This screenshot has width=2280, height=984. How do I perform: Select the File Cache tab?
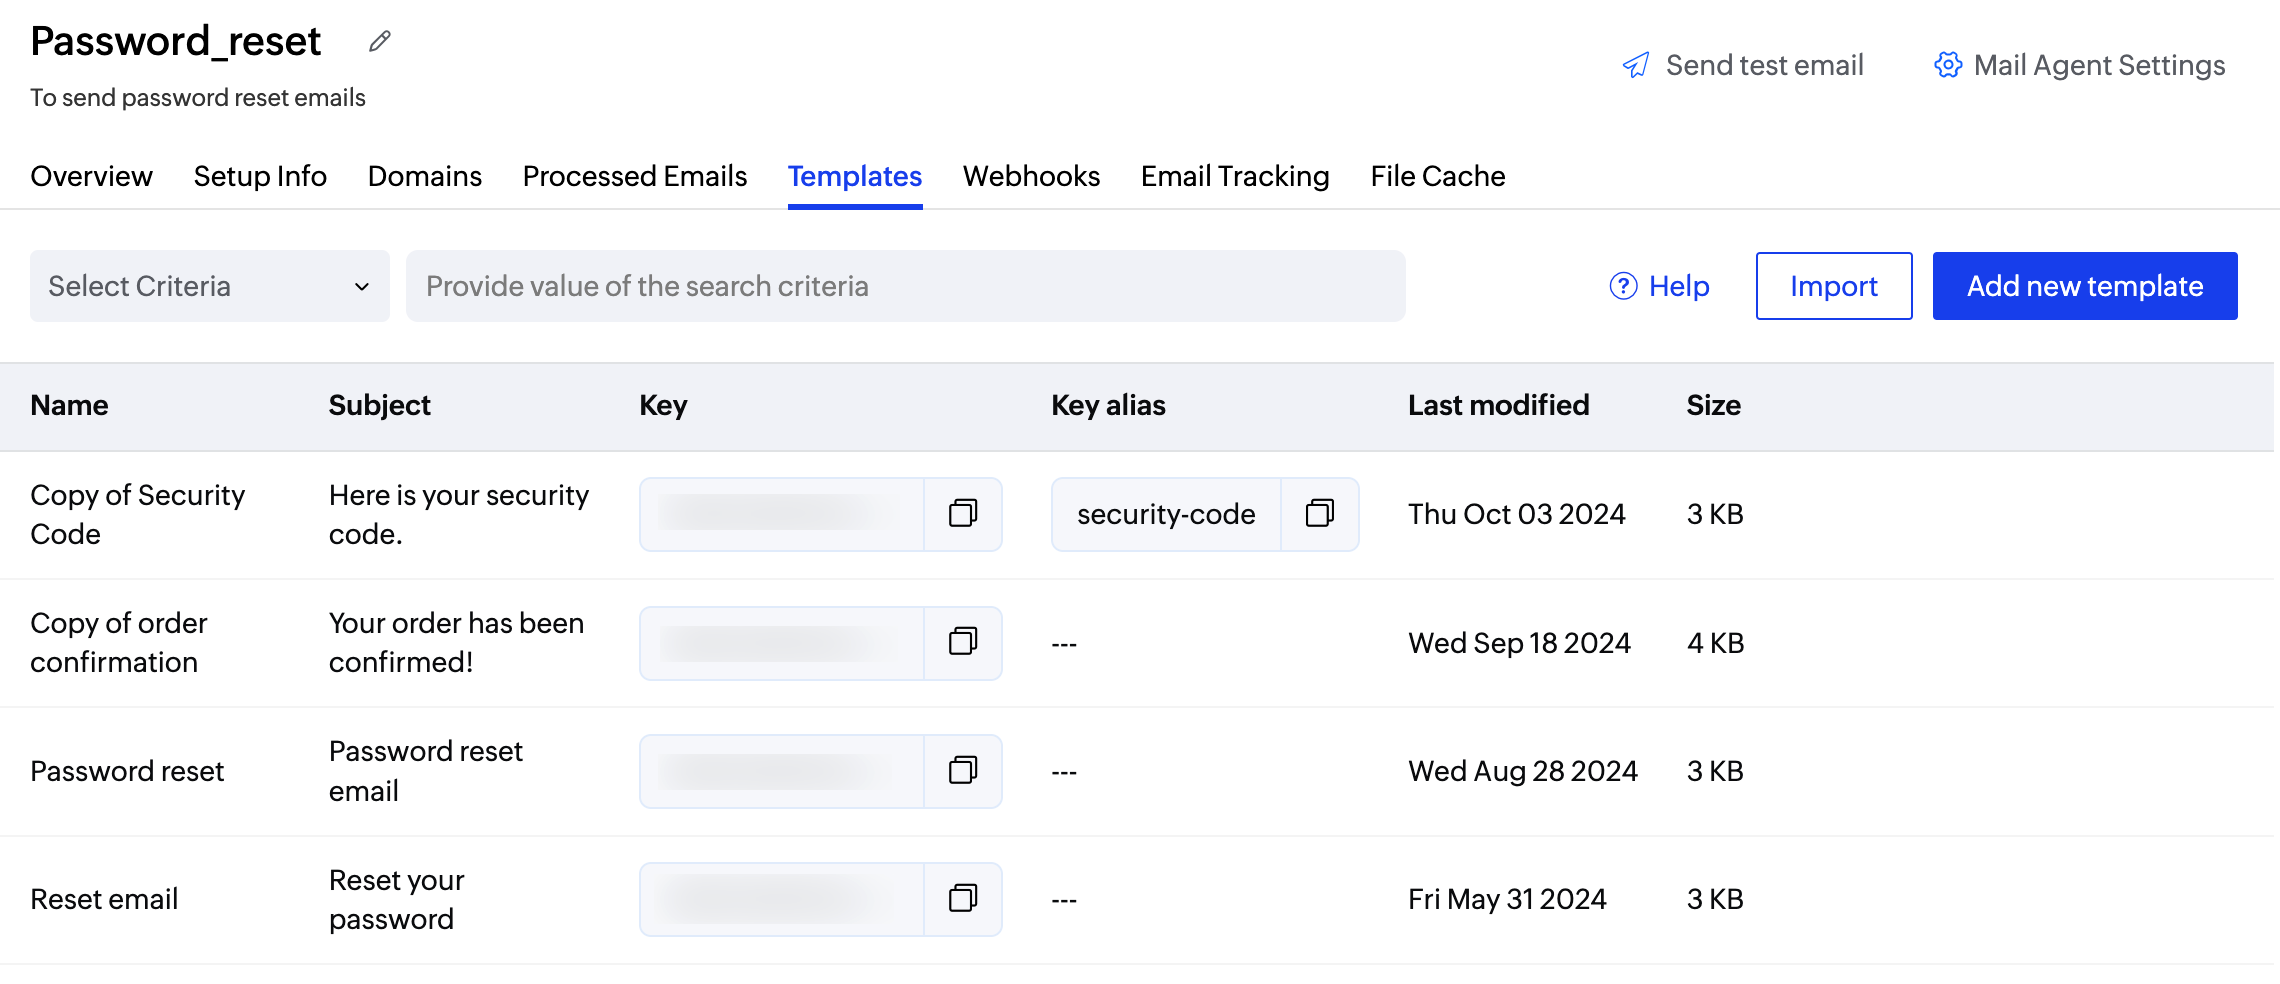[1437, 176]
